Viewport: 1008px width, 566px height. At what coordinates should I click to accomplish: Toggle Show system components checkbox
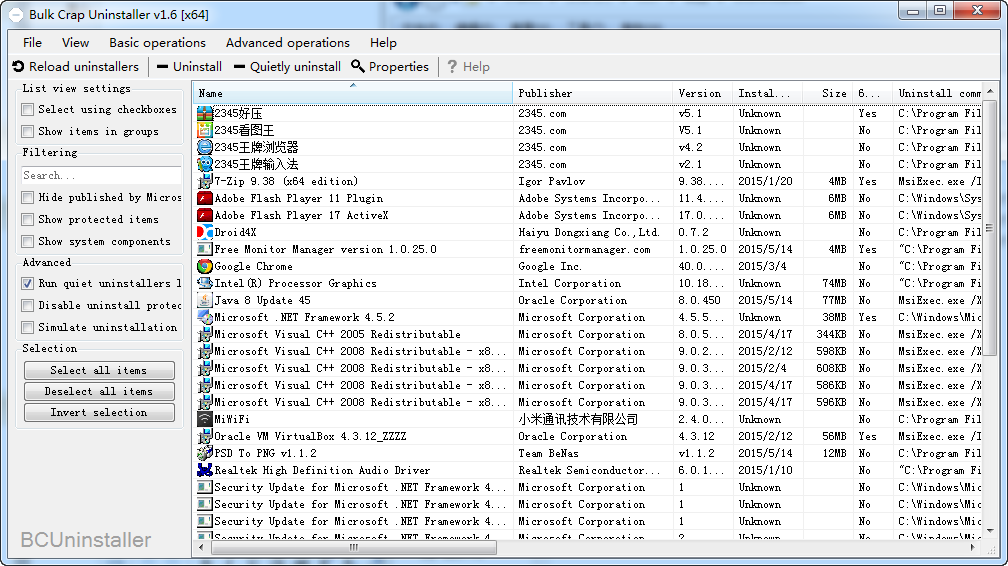28,241
